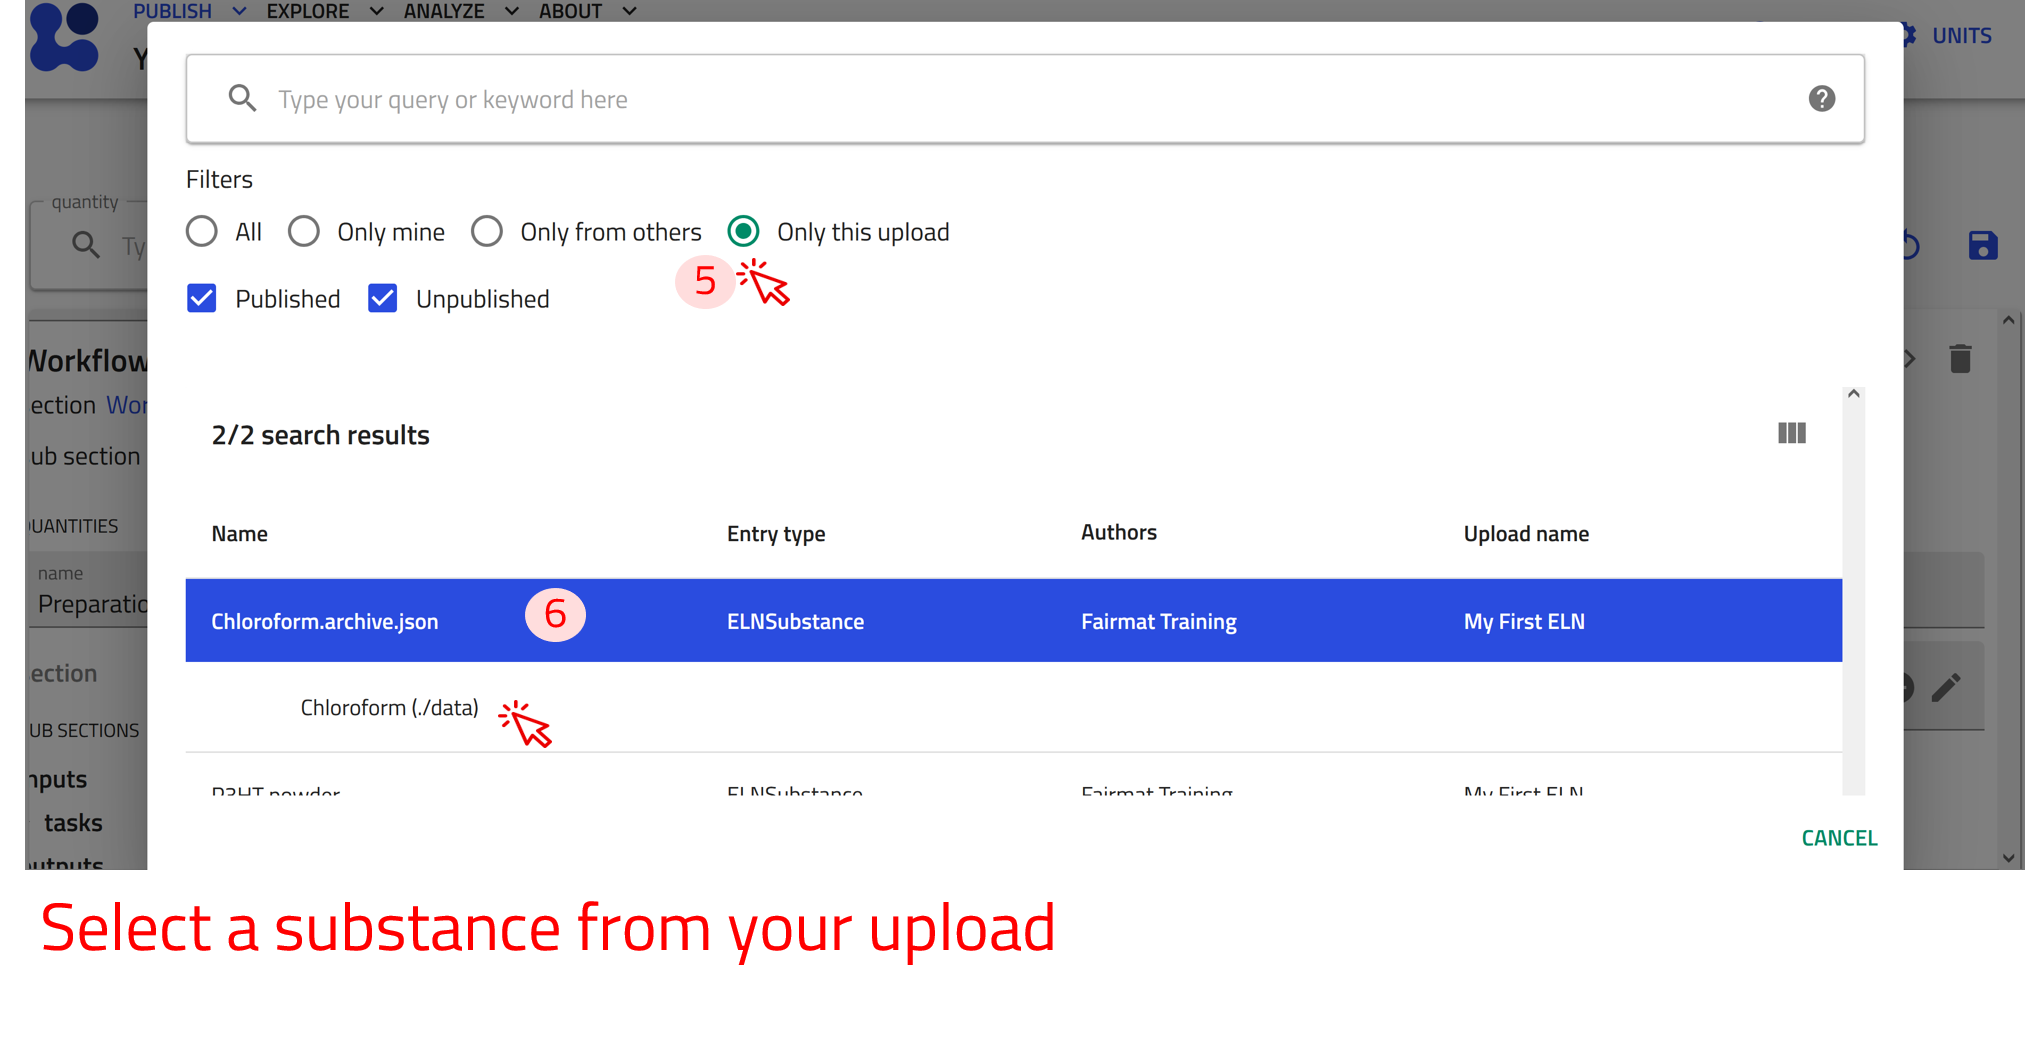Screen dimensions: 2025x1060
Task: Open the ANALYZE menu
Action: point(460,11)
